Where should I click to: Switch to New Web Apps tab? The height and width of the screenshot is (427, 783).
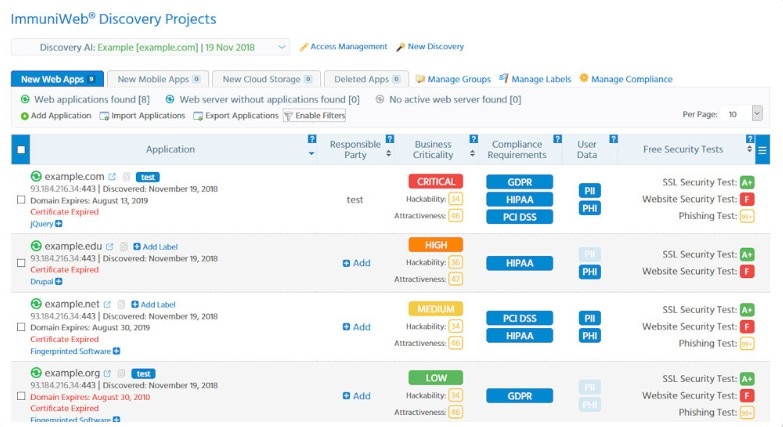pyautogui.click(x=57, y=79)
